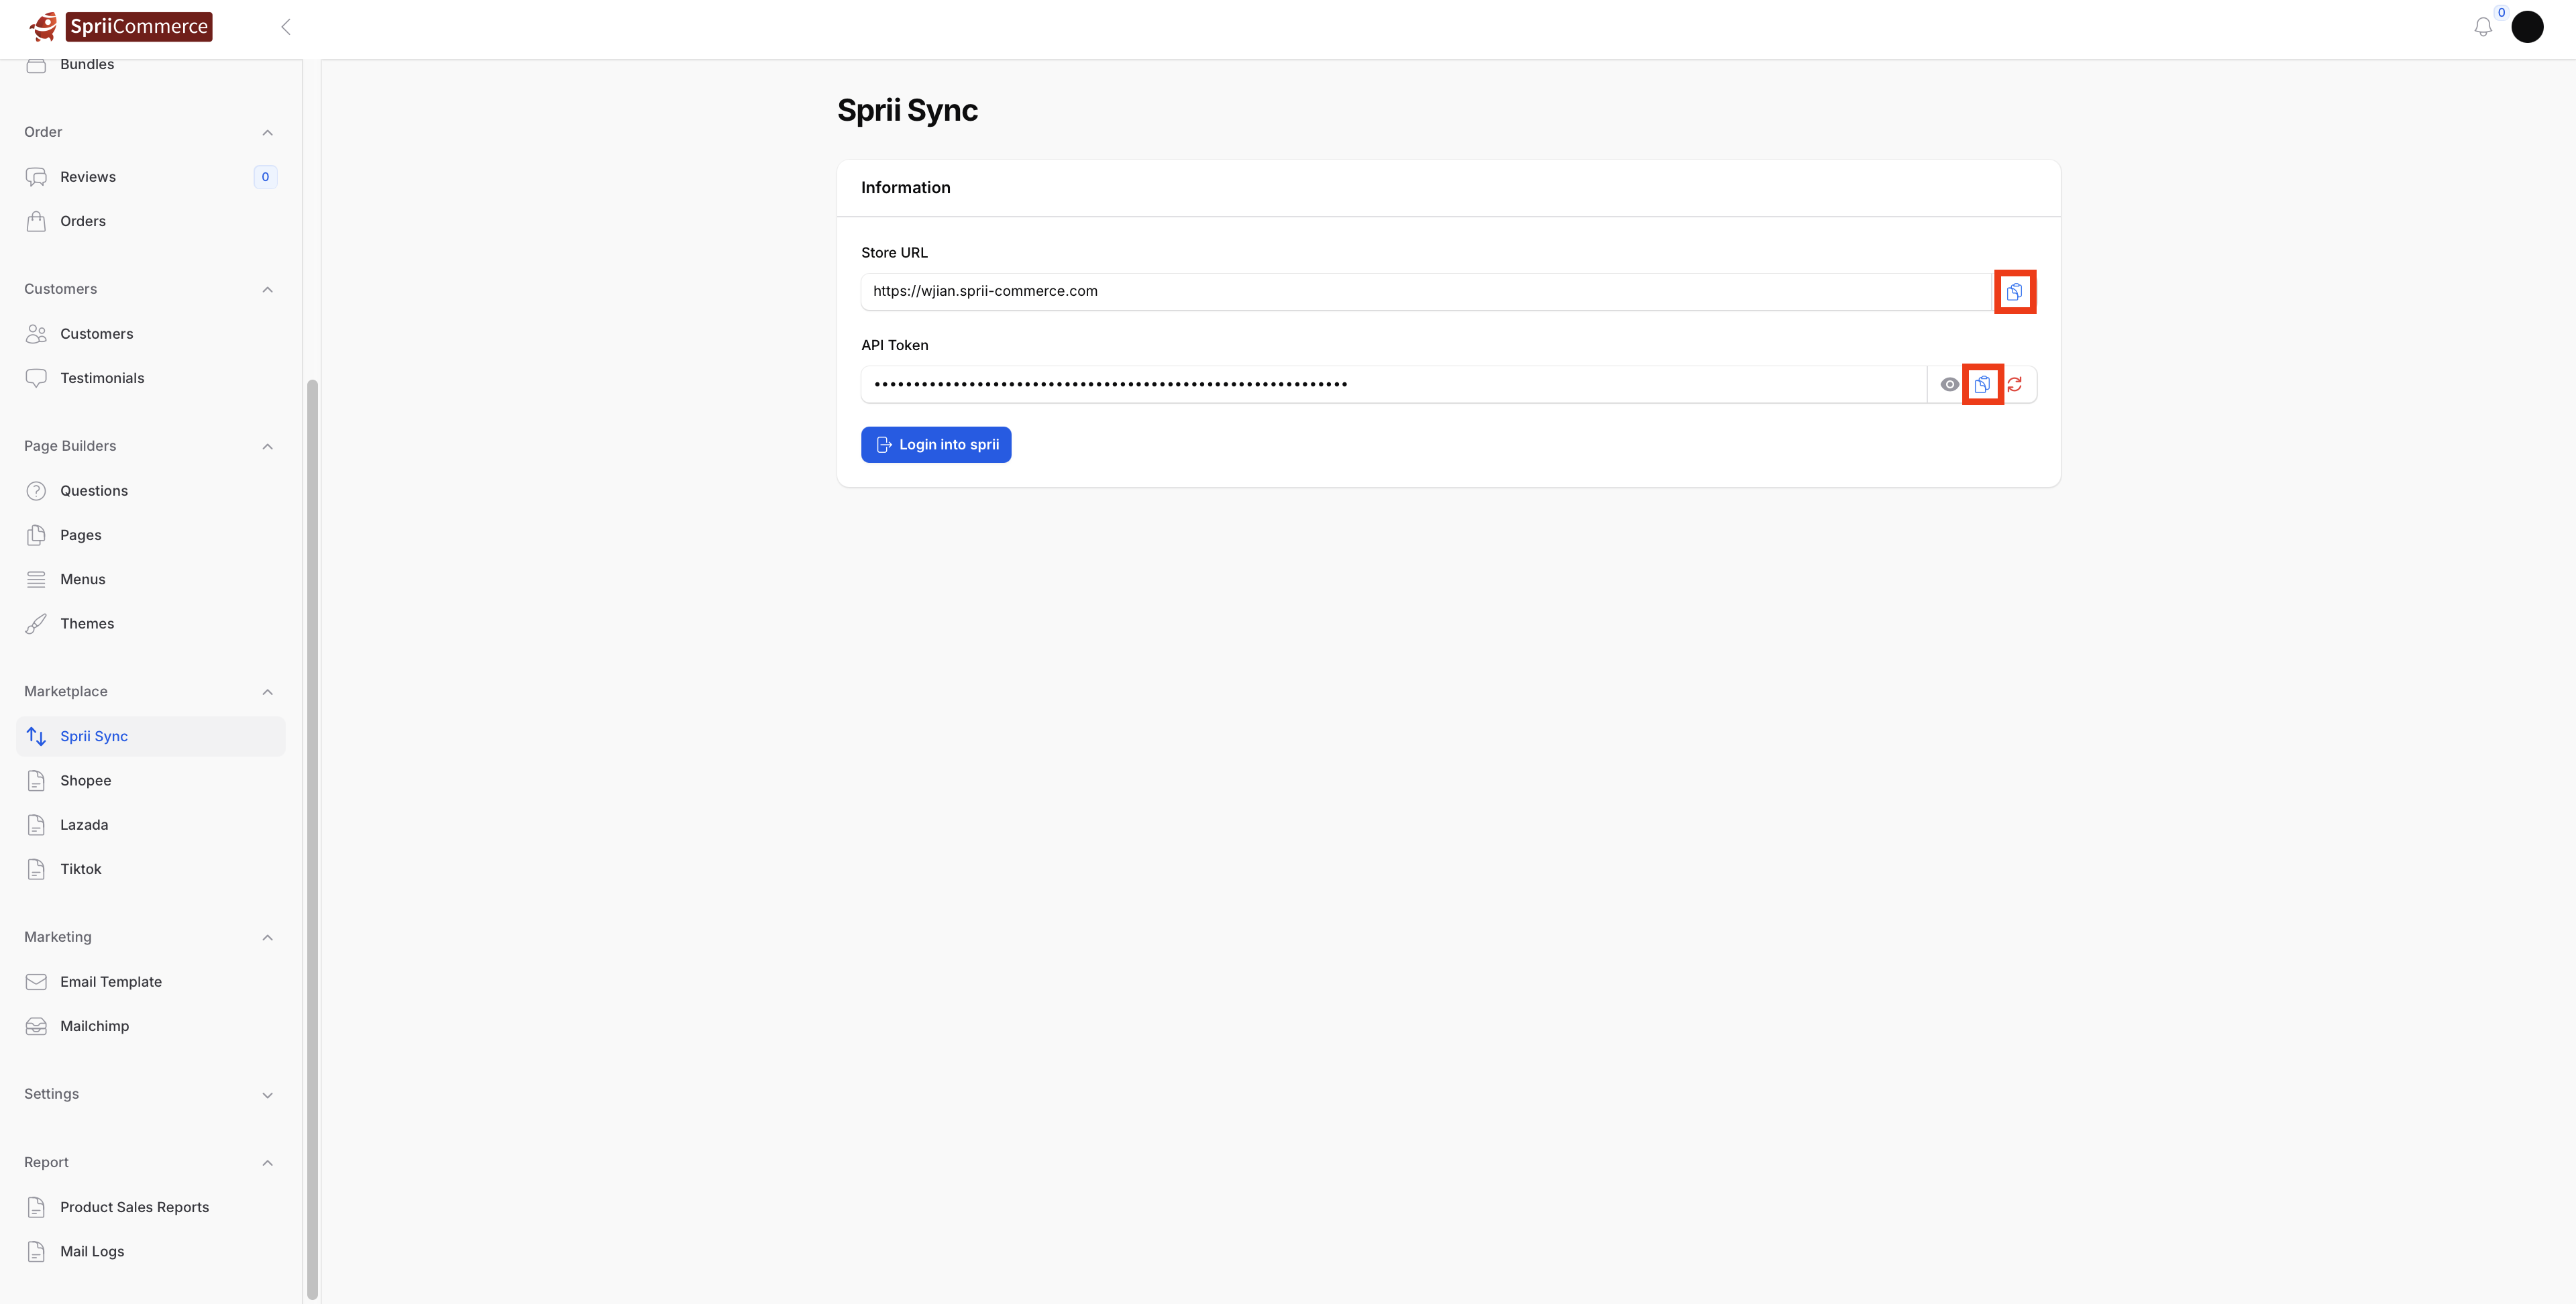
Task: Go to Orders in the sidebar
Action: pos(82,221)
